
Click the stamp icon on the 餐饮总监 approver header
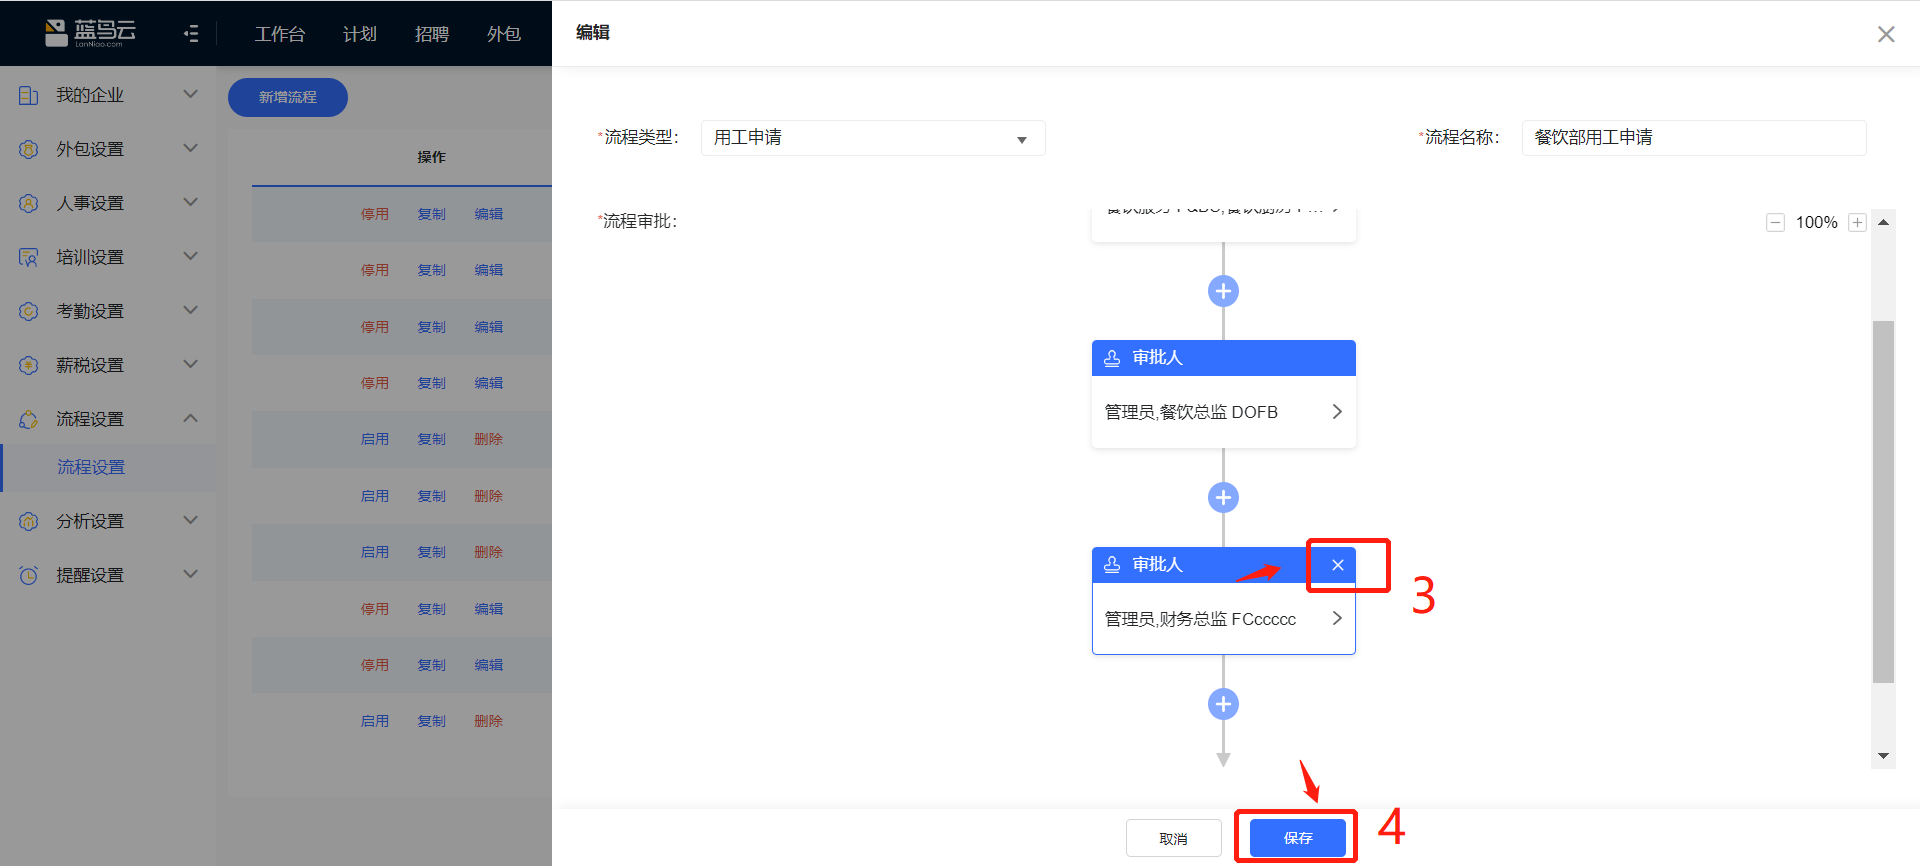pos(1112,358)
